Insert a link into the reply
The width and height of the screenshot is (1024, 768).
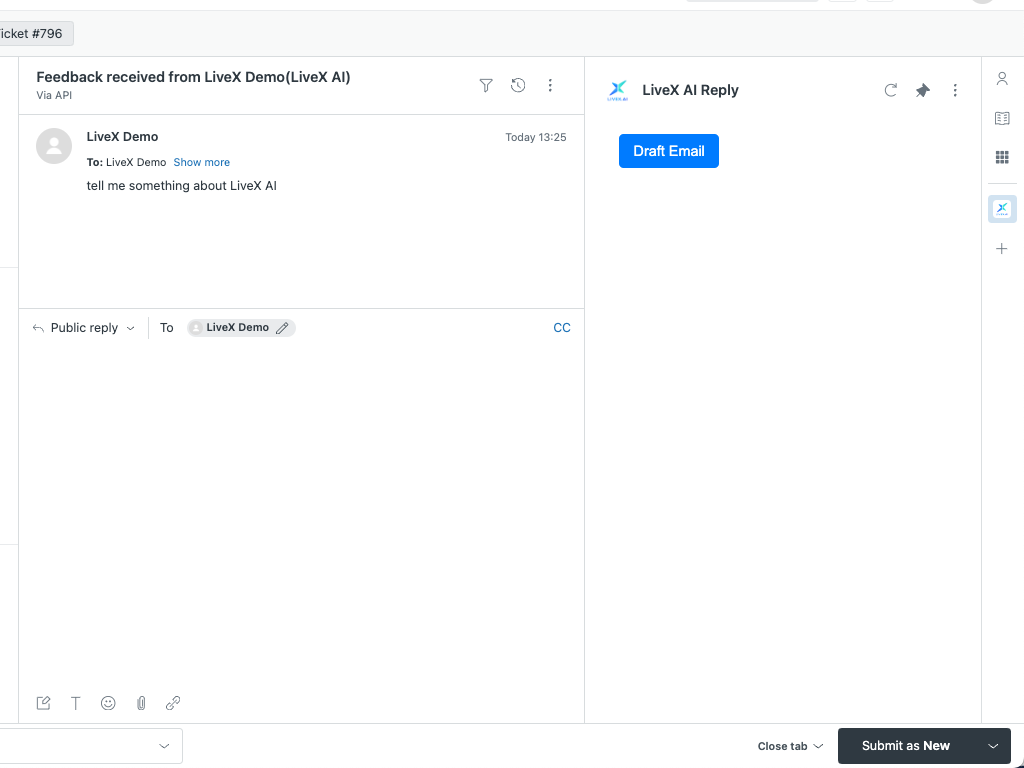173,703
